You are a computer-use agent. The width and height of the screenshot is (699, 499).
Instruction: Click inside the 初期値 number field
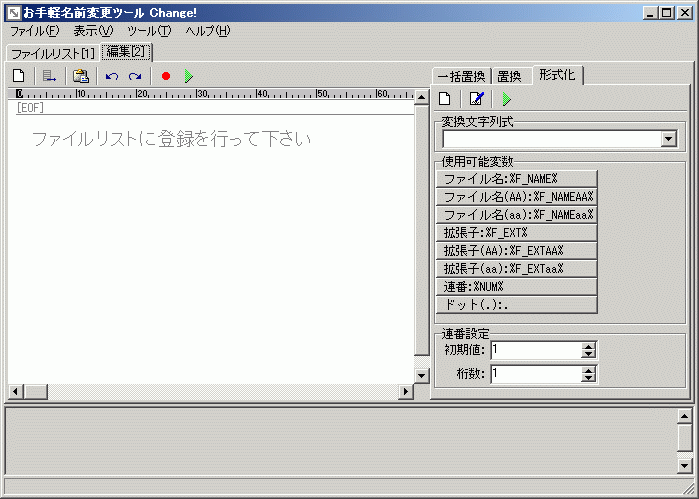pos(534,350)
